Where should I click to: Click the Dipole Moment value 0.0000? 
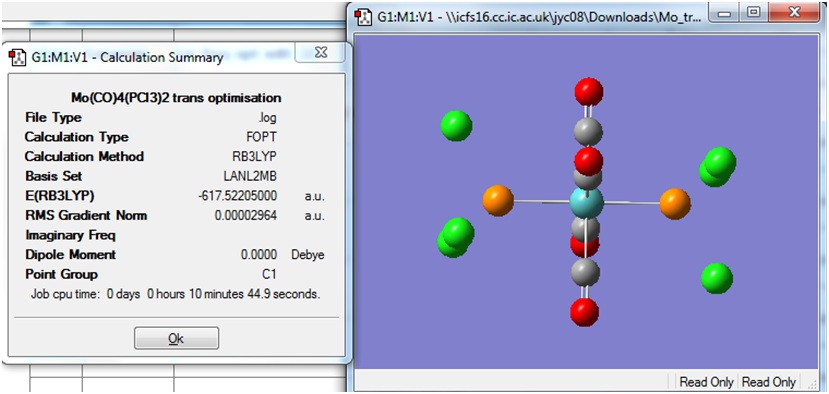(x=259, y=255)
